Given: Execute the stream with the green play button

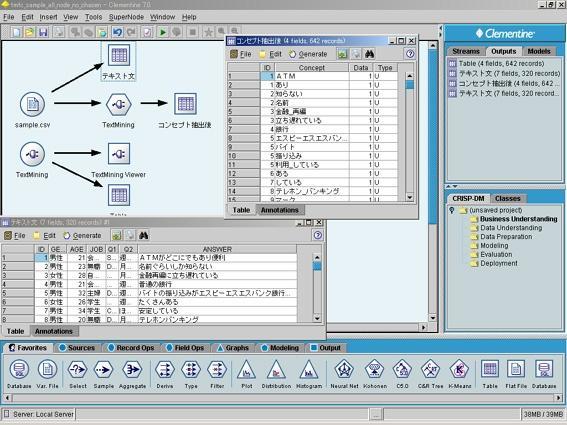Looking at the screenshot, I should [x=163, y=32].
